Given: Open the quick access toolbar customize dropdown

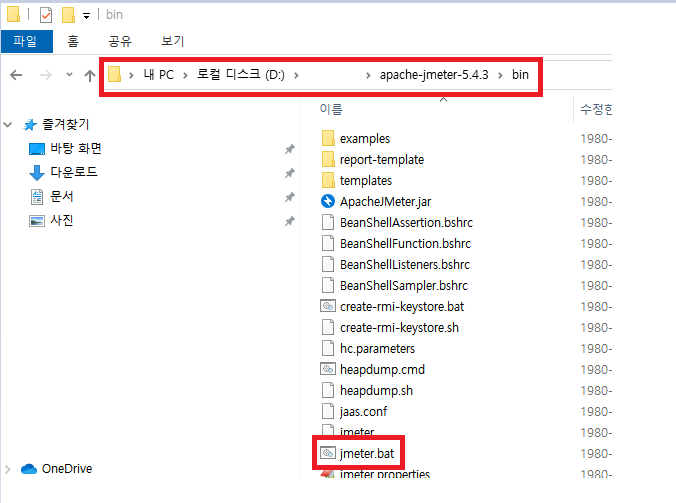Looking at the screenshot, I should point(86,16).
